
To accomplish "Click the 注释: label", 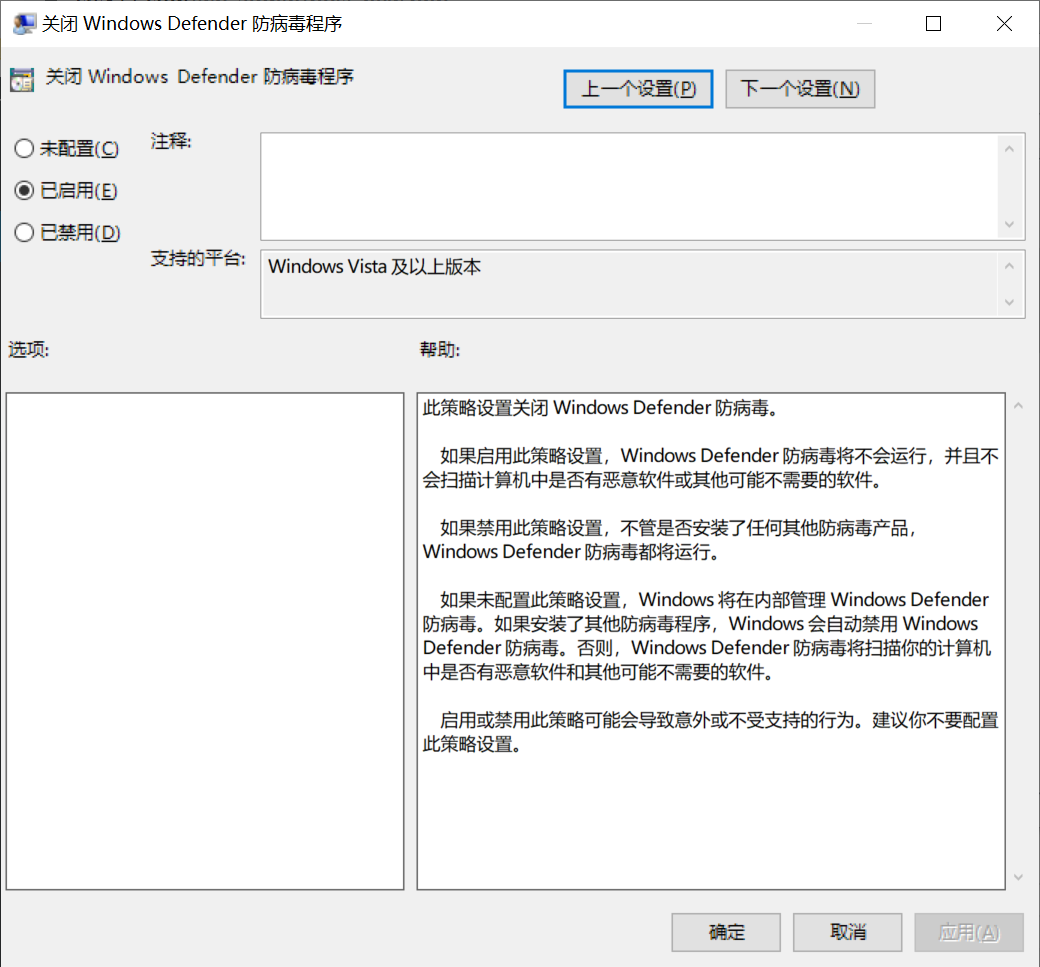I will tap(171, 141).
